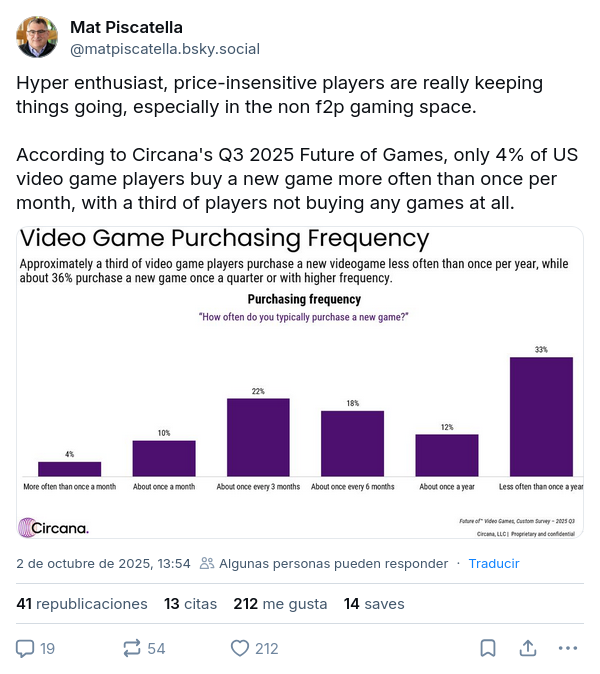Like the post with the heart icon
The image size is (600, 674).
[x=239, y=648]
